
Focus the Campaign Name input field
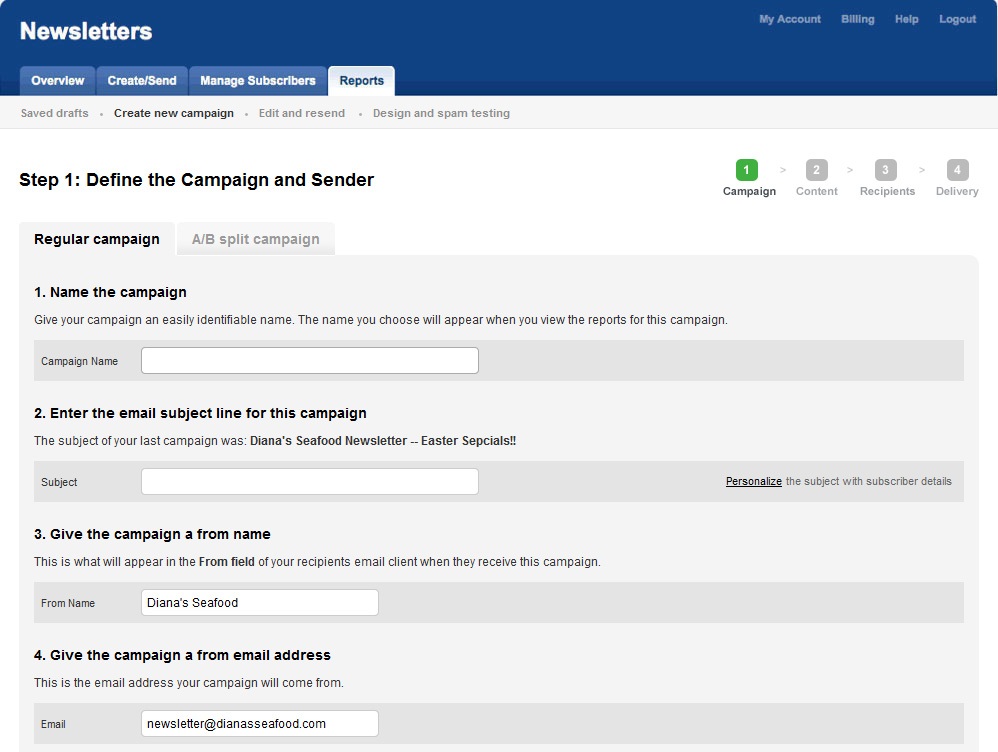tap(310, 360)
